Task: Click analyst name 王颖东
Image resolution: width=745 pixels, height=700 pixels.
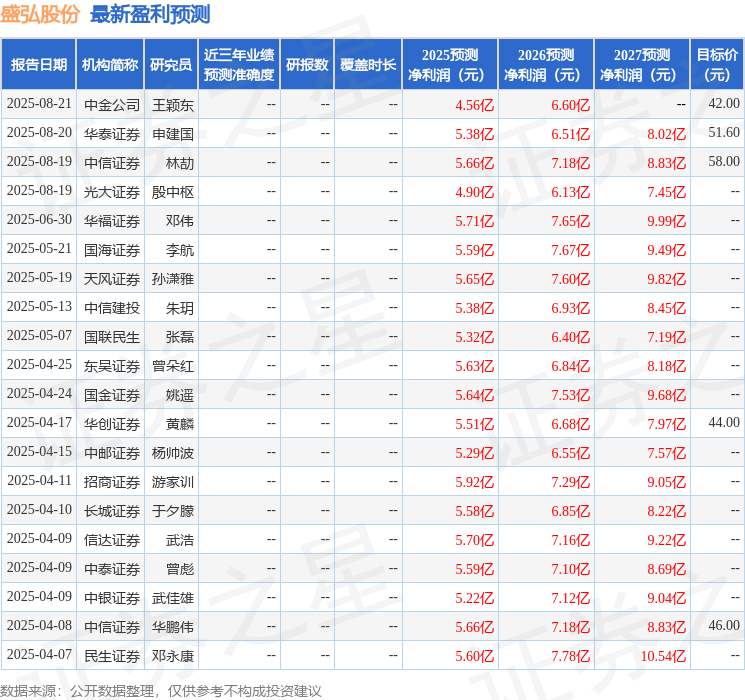Action: coord(173,105)
